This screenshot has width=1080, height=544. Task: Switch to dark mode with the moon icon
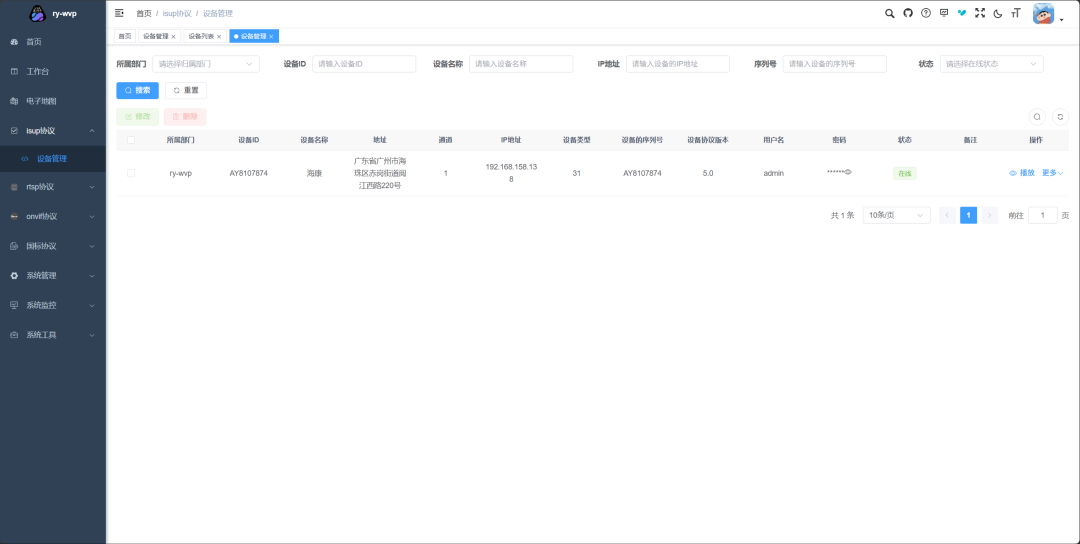998,13
